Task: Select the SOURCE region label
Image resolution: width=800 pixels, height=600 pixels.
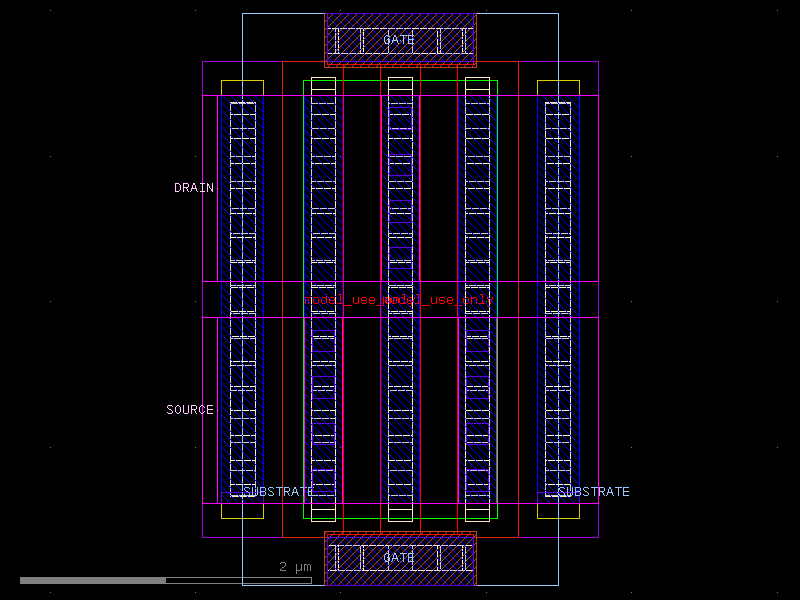Action: 190,409
